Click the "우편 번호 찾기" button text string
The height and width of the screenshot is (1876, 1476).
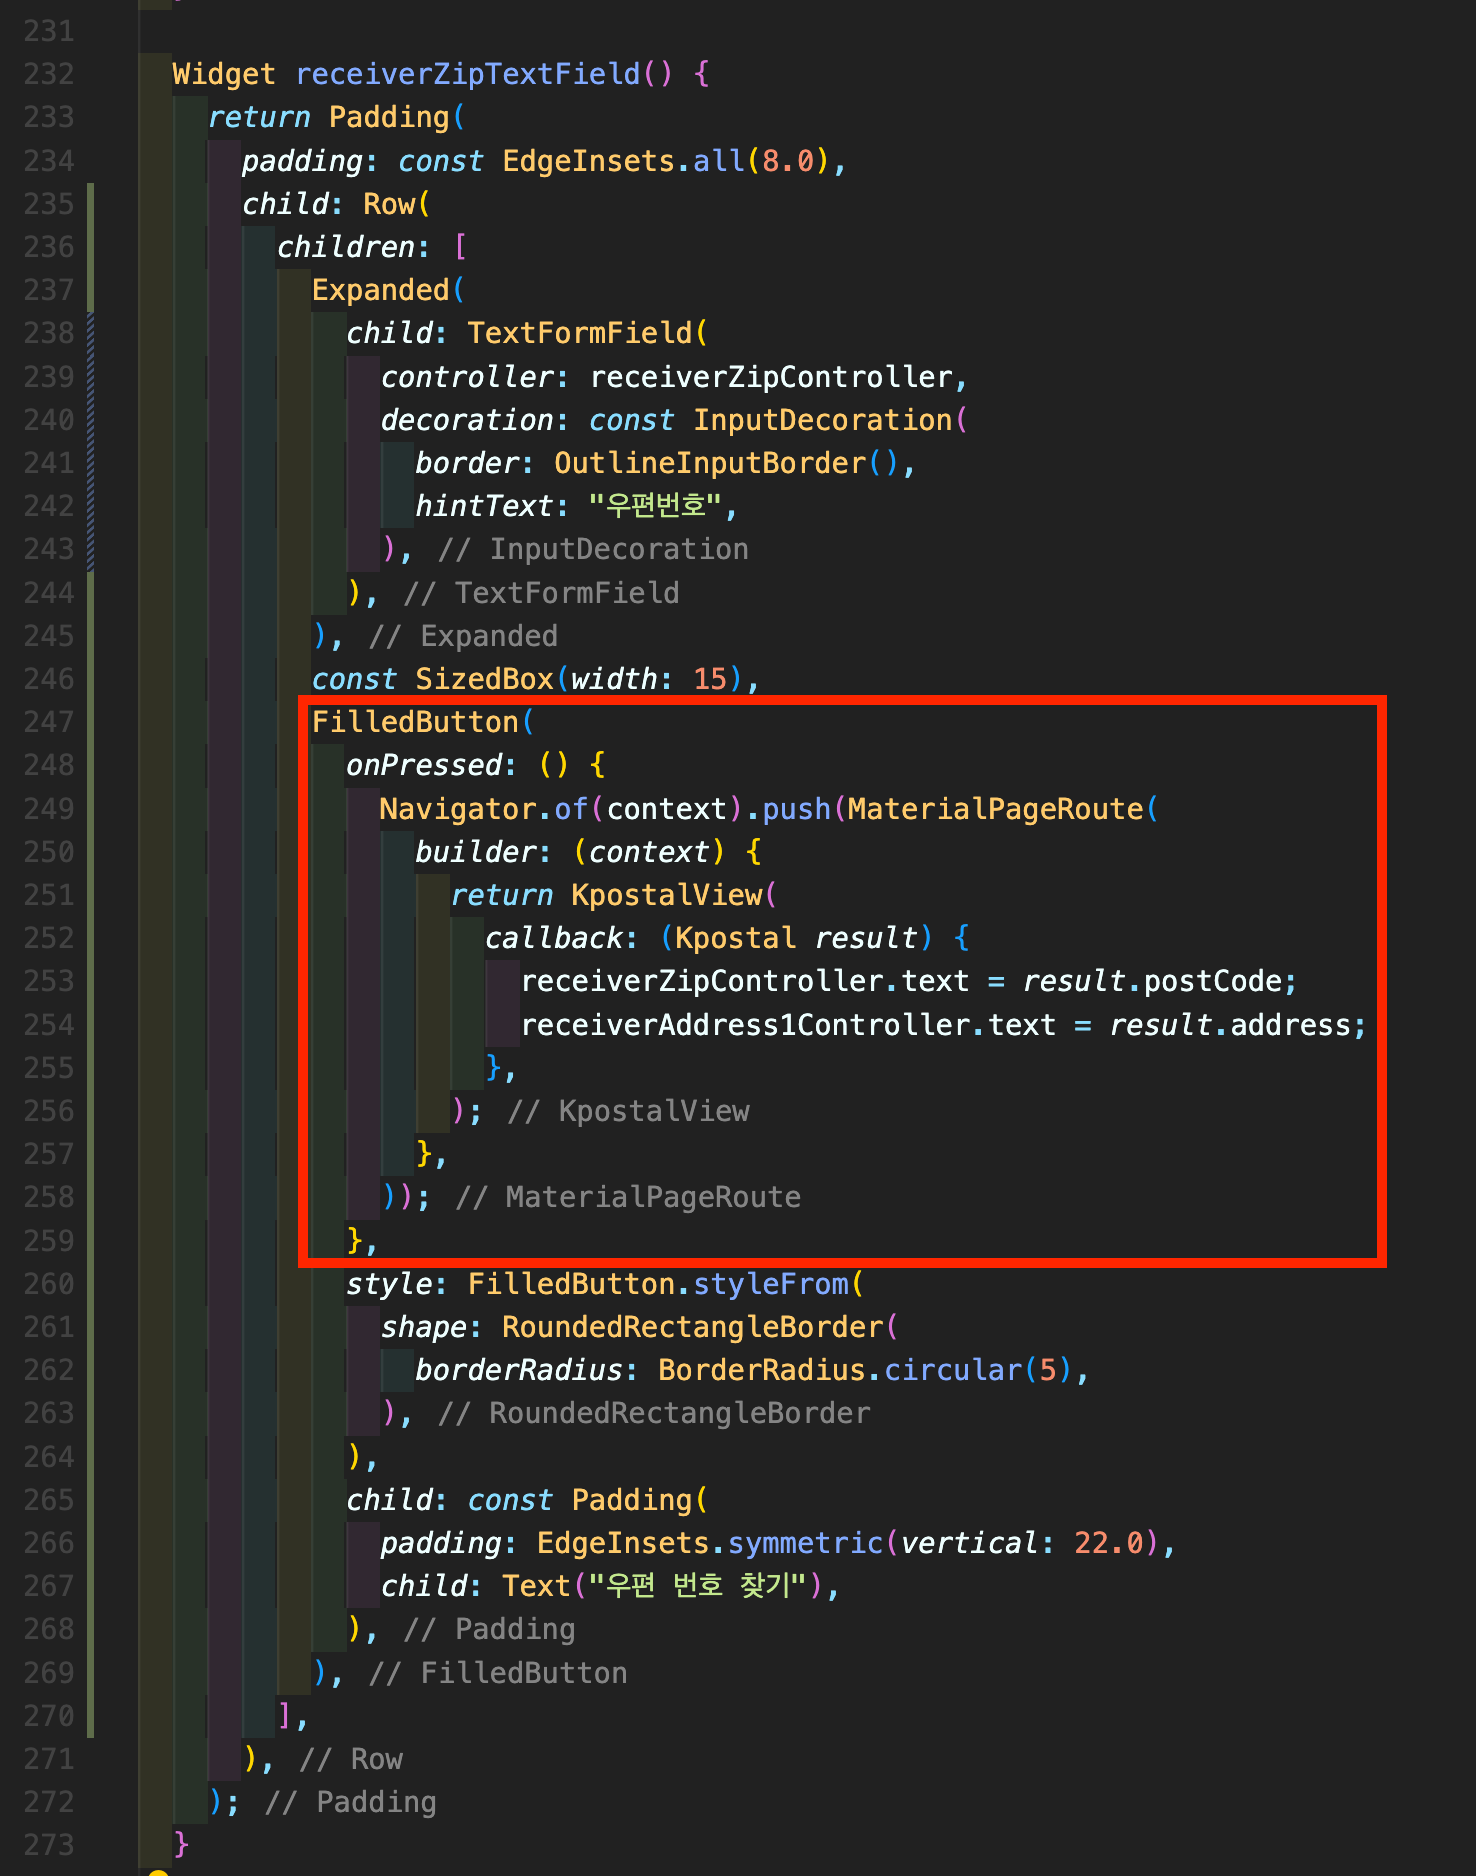pos(697,1586)
